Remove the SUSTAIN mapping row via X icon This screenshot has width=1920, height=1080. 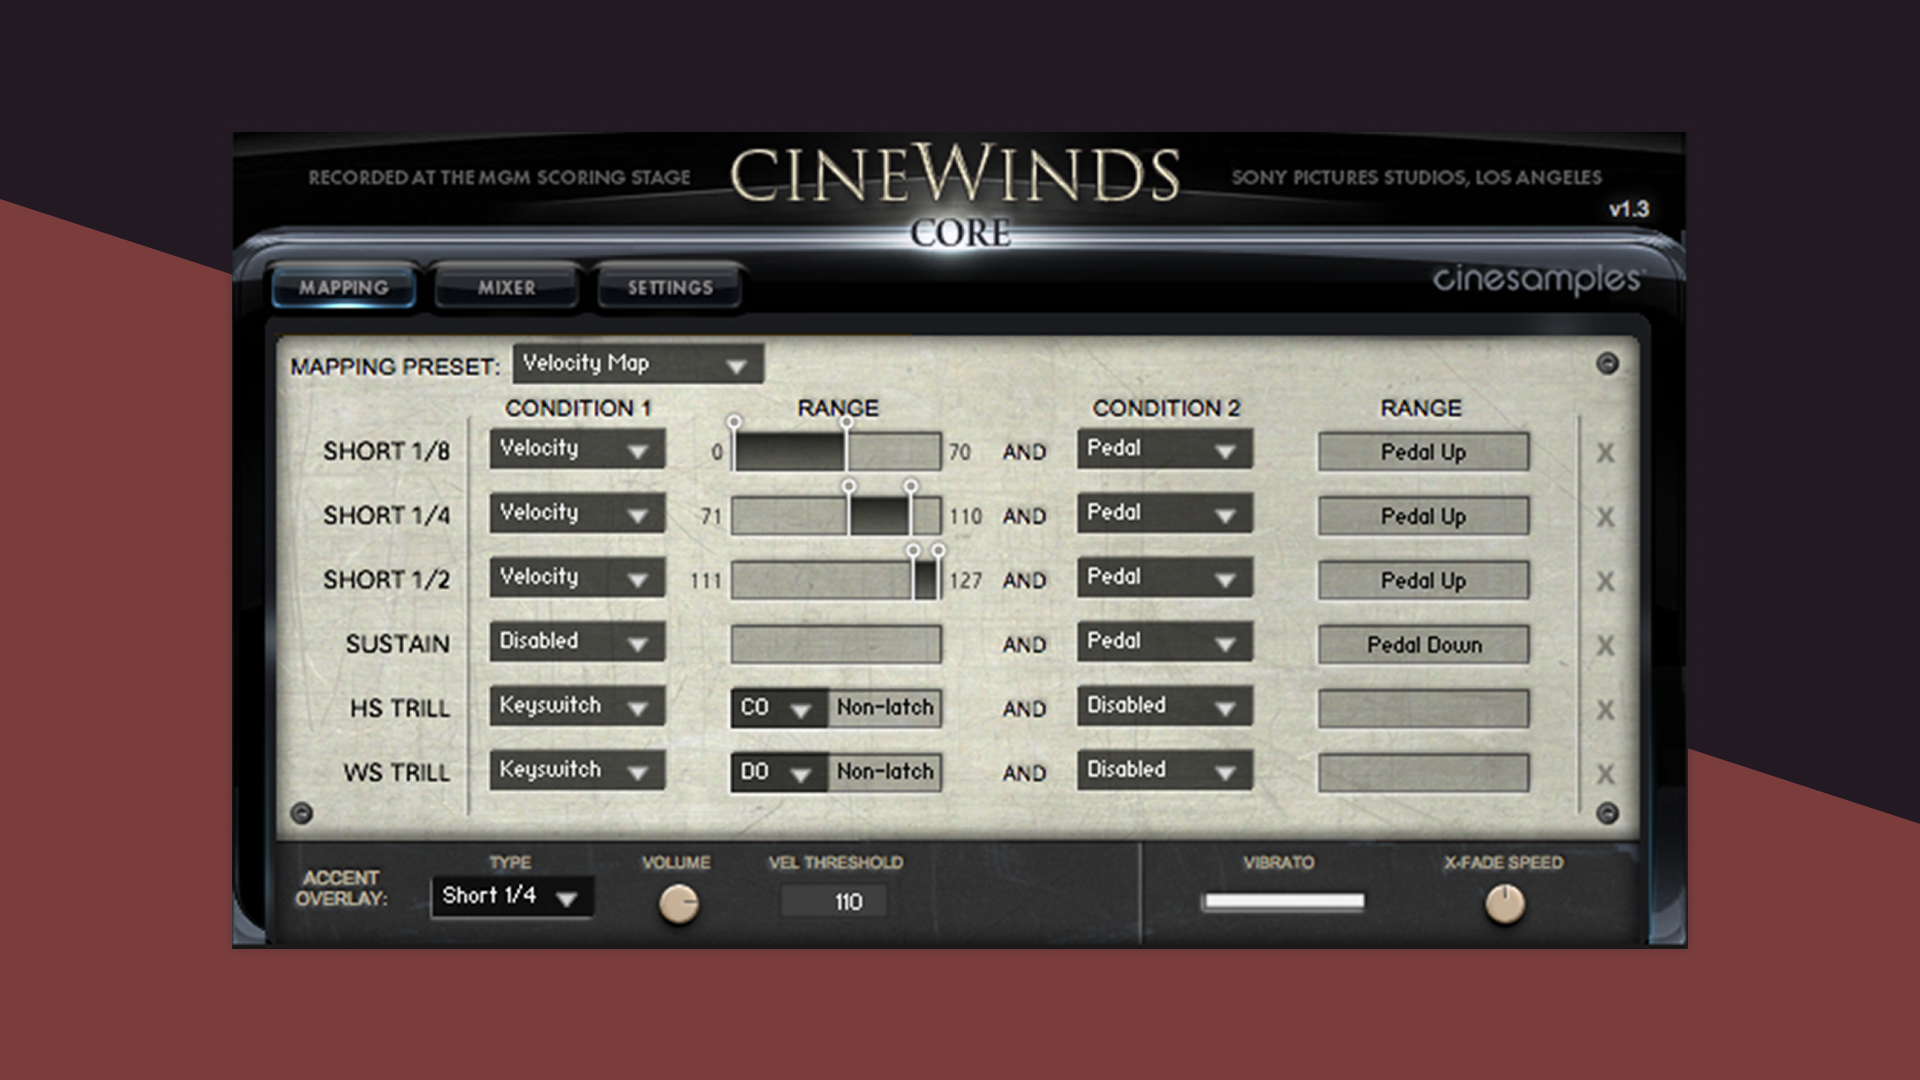tap(1605, 644)
